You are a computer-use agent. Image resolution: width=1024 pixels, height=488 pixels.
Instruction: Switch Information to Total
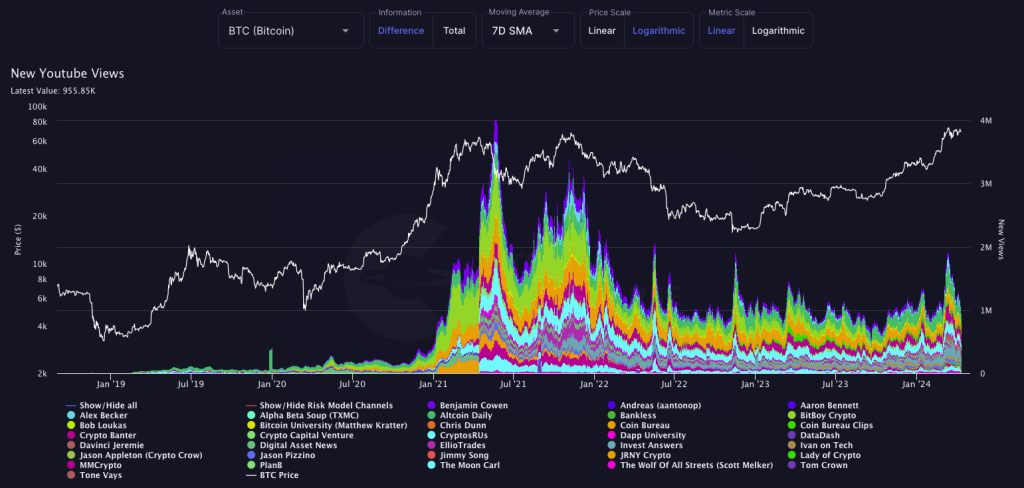454,31
